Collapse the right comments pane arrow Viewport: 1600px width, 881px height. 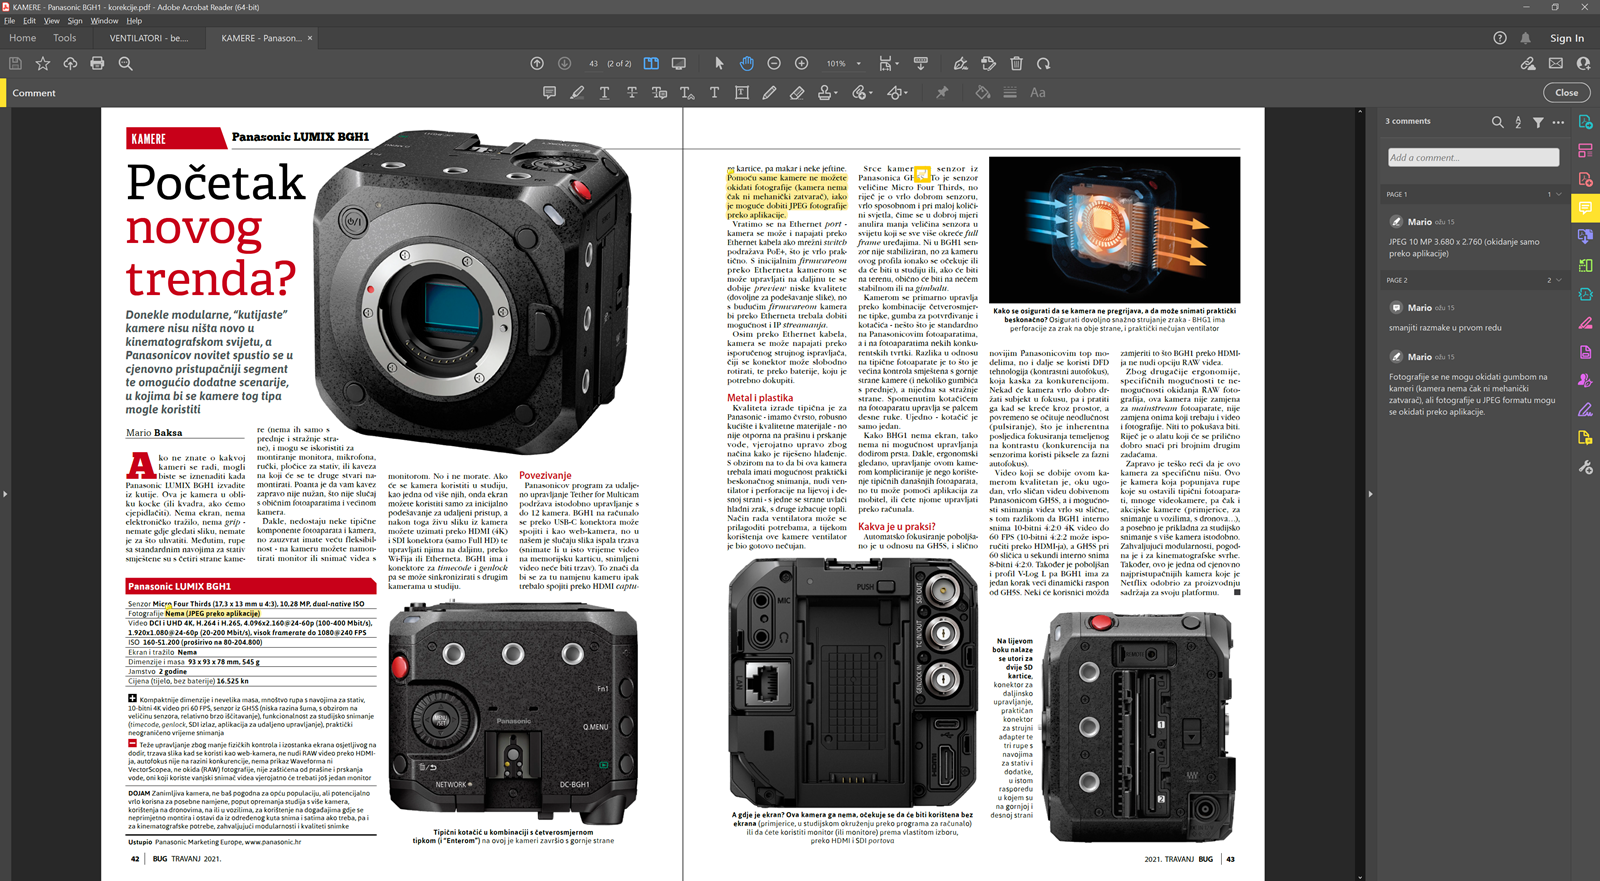pyautogui.click(x=1370, y=494)
